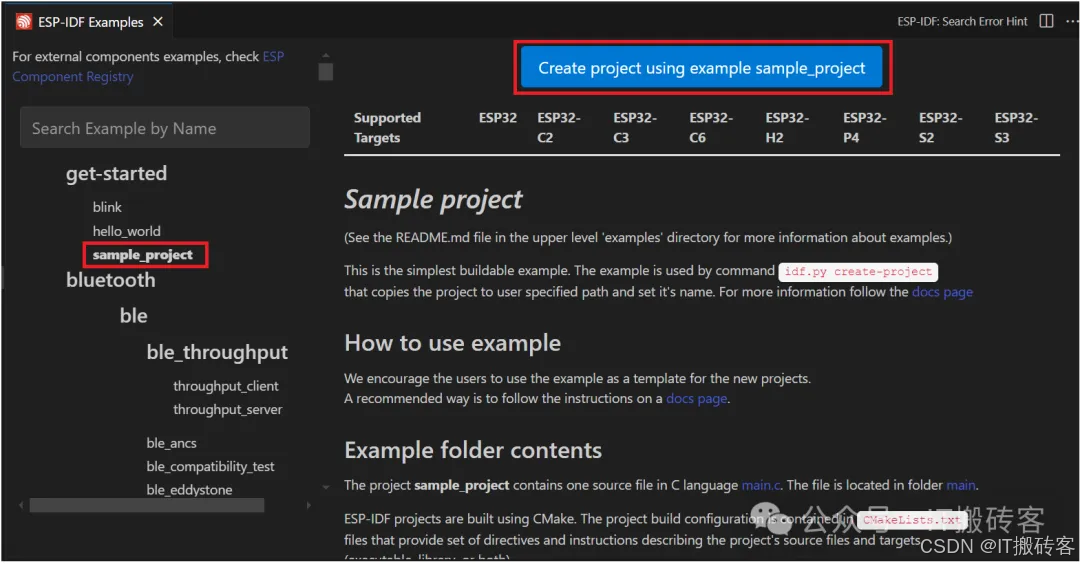Click the horizontal scrollbar left arrow
This screenshot has width=1080, height=564.
tap(21, 505)
